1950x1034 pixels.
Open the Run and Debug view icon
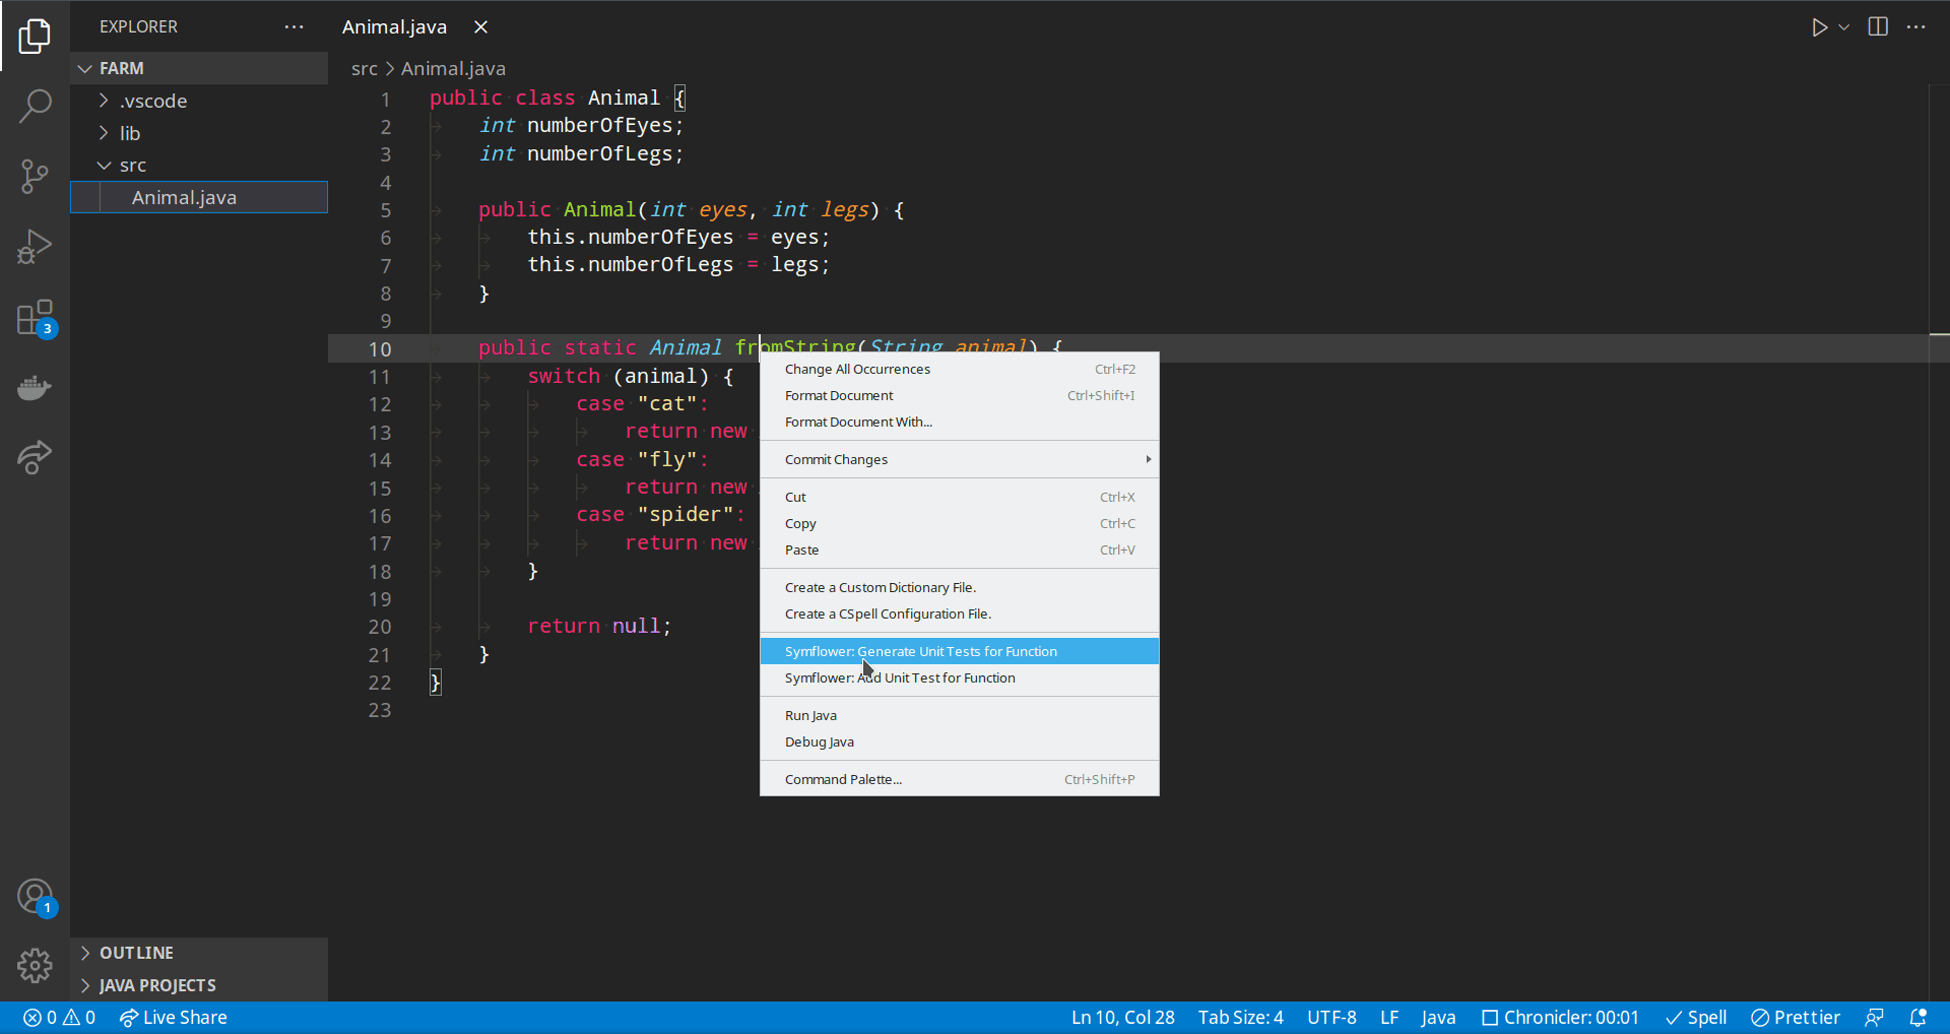35,246
